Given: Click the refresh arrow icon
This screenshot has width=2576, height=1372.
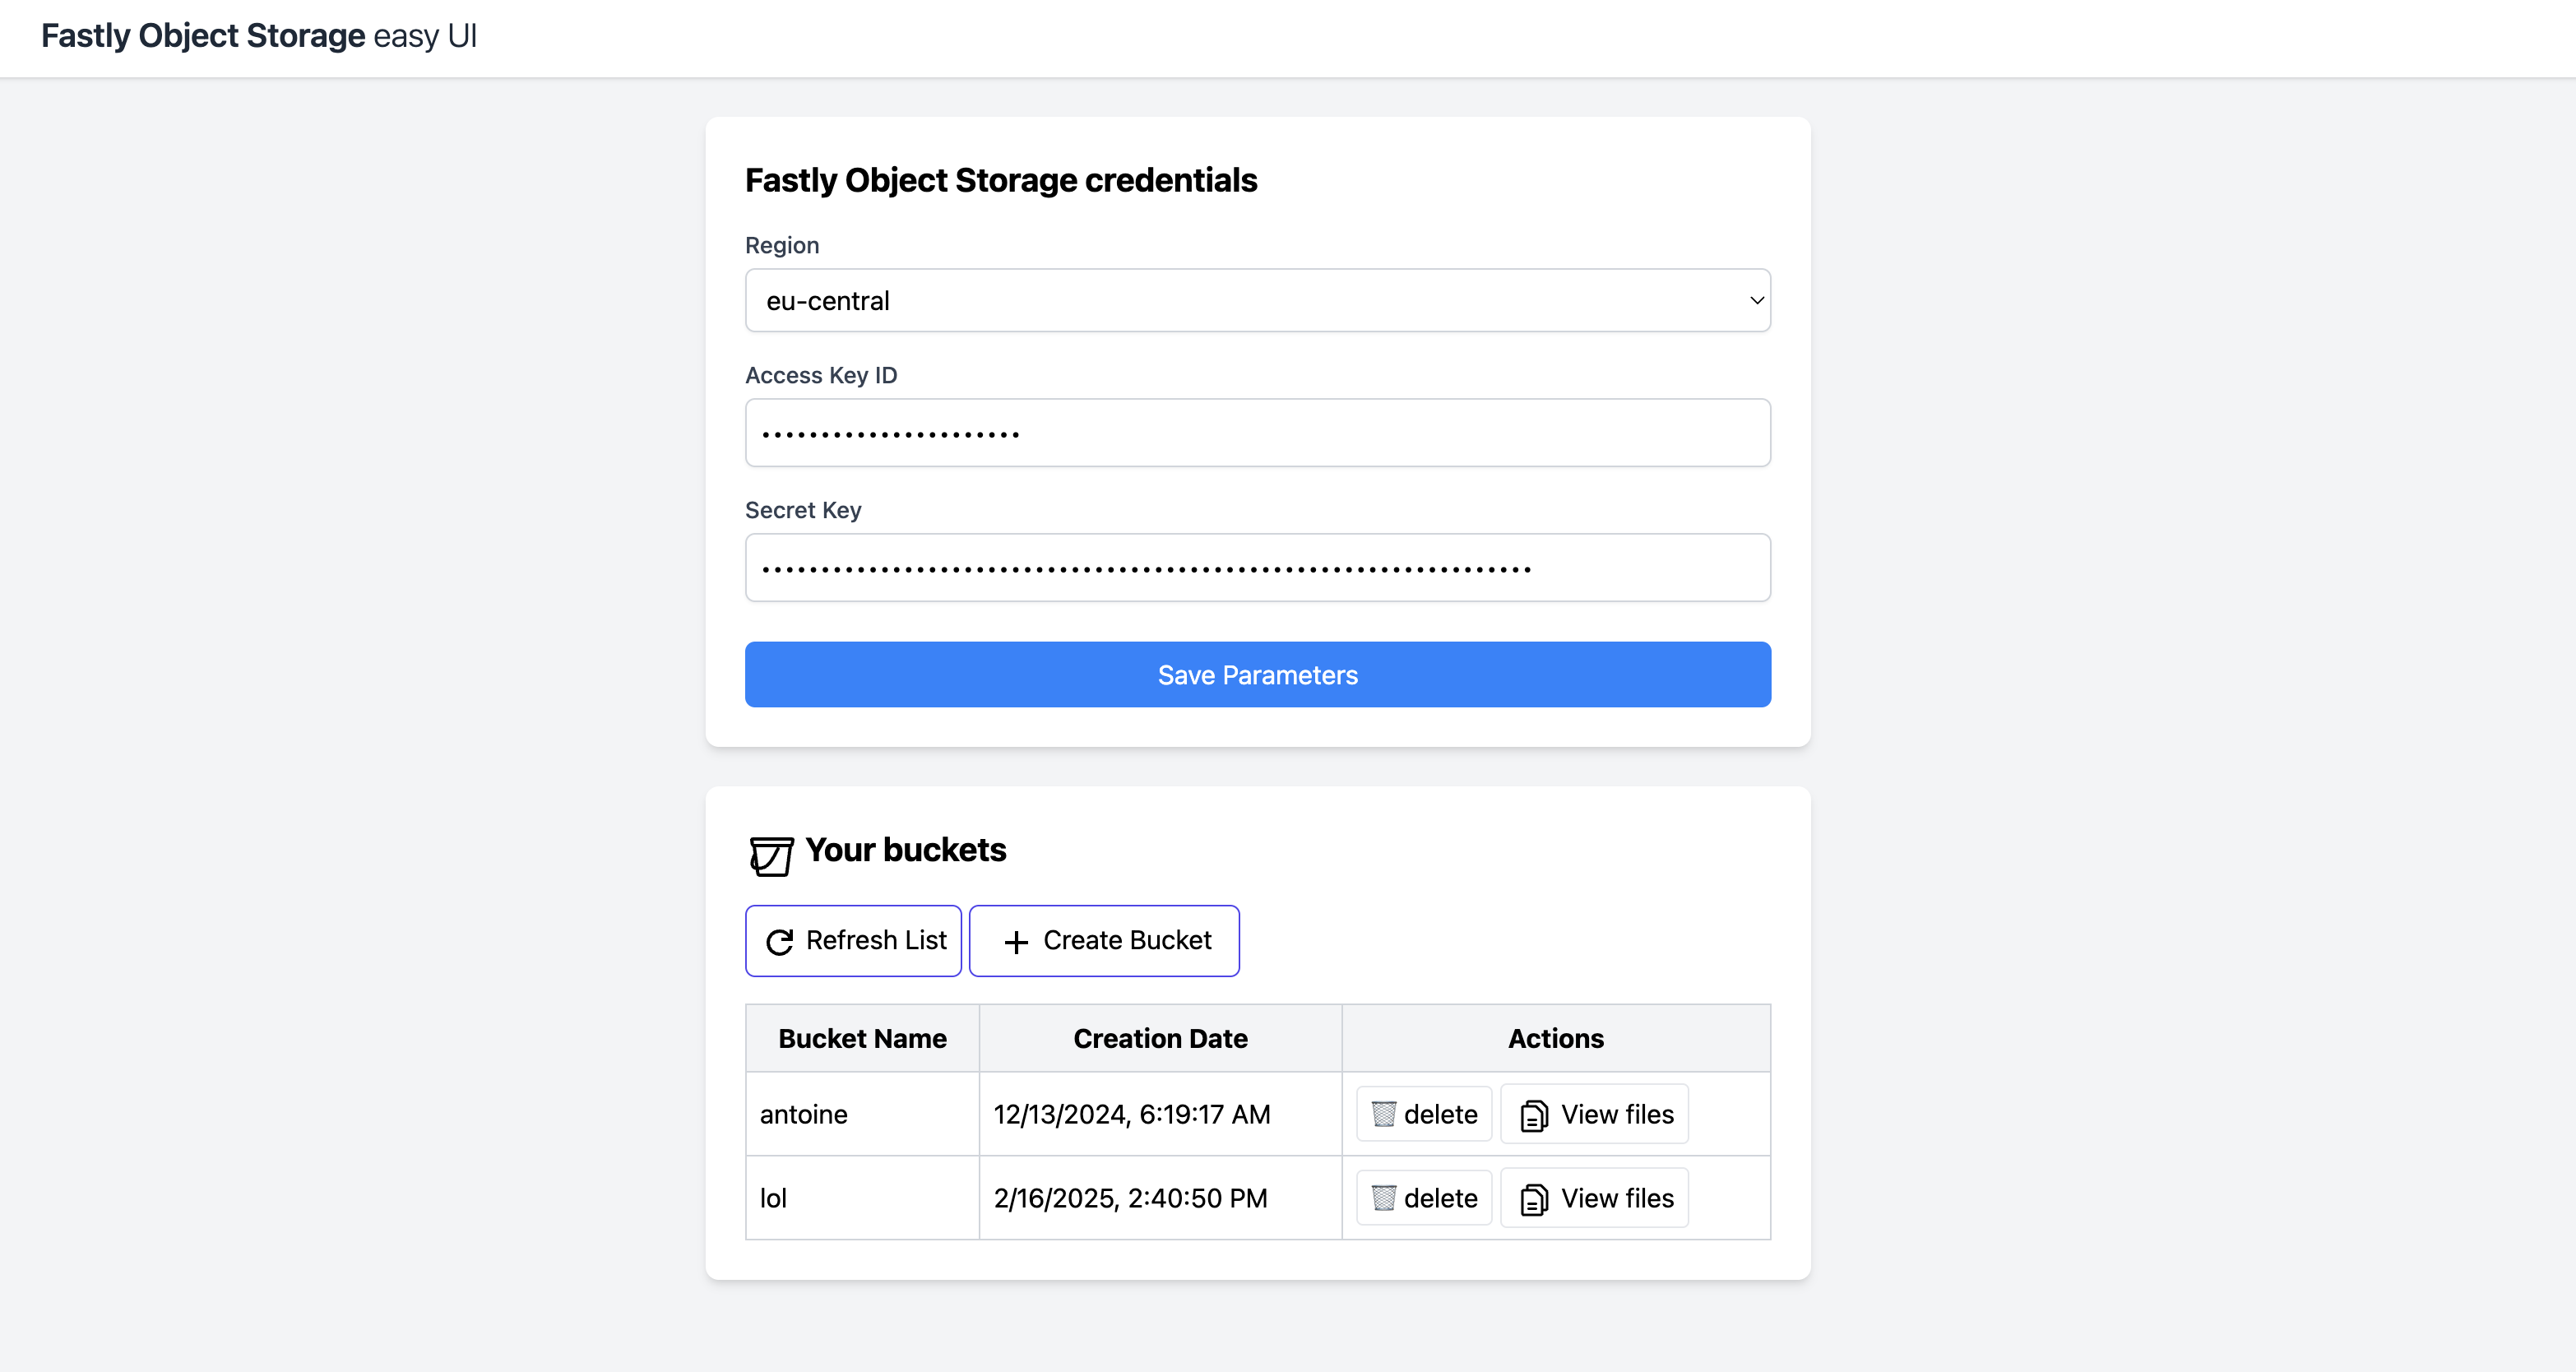Looking at the screenshot, I should coord(779,942).
